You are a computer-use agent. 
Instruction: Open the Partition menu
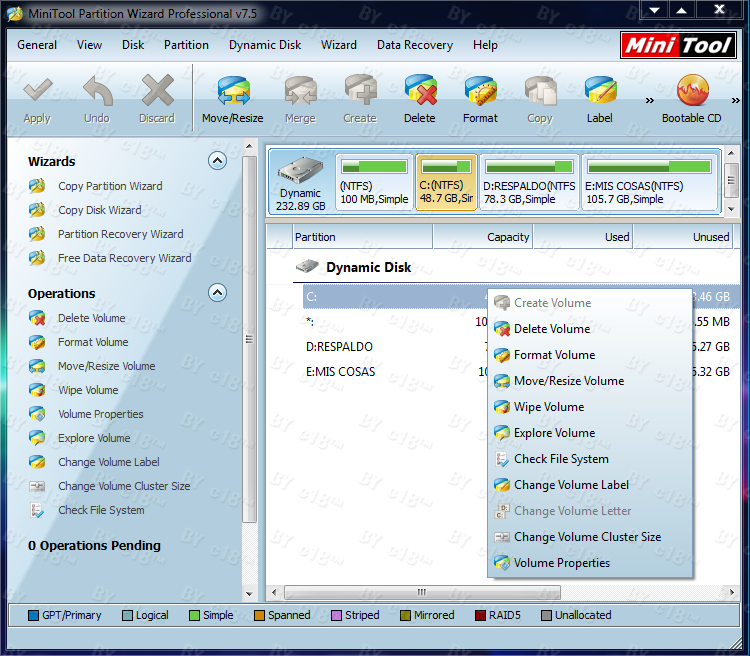(x=186, y=45)
